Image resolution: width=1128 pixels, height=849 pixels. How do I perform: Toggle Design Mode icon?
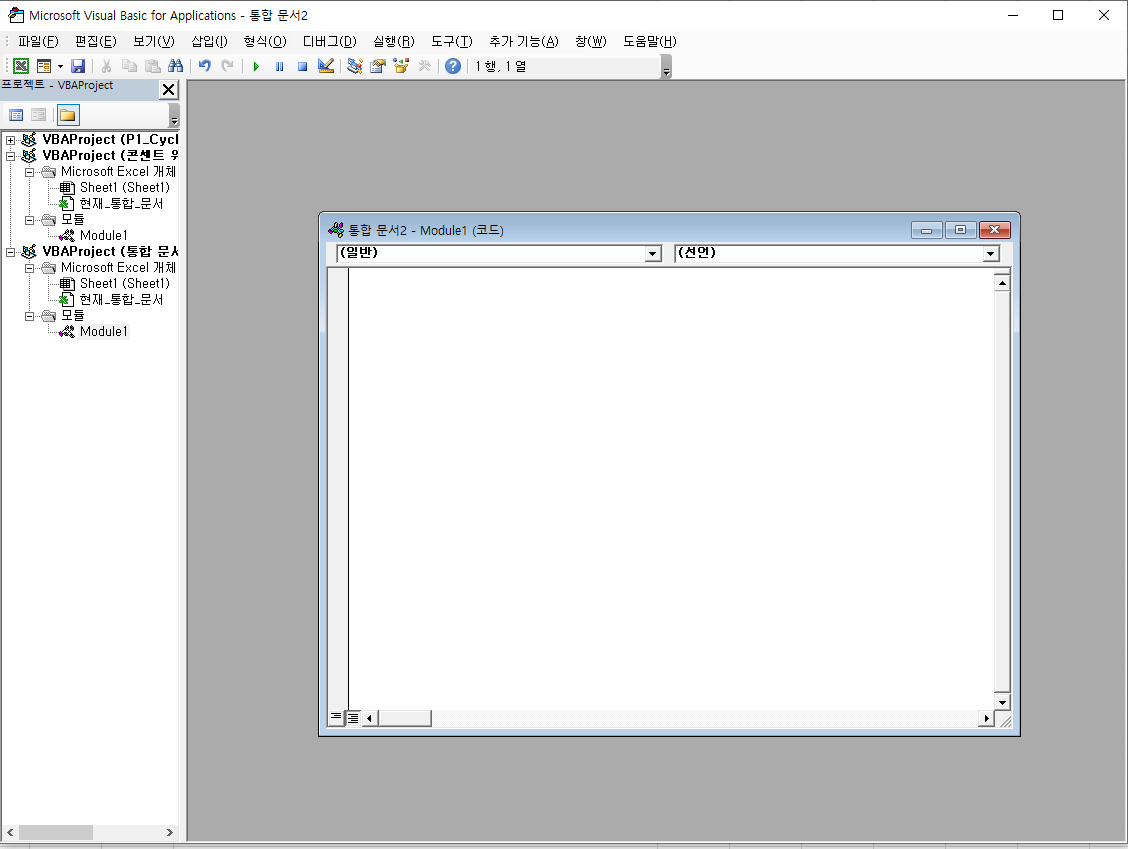click(x=326, y=66)
